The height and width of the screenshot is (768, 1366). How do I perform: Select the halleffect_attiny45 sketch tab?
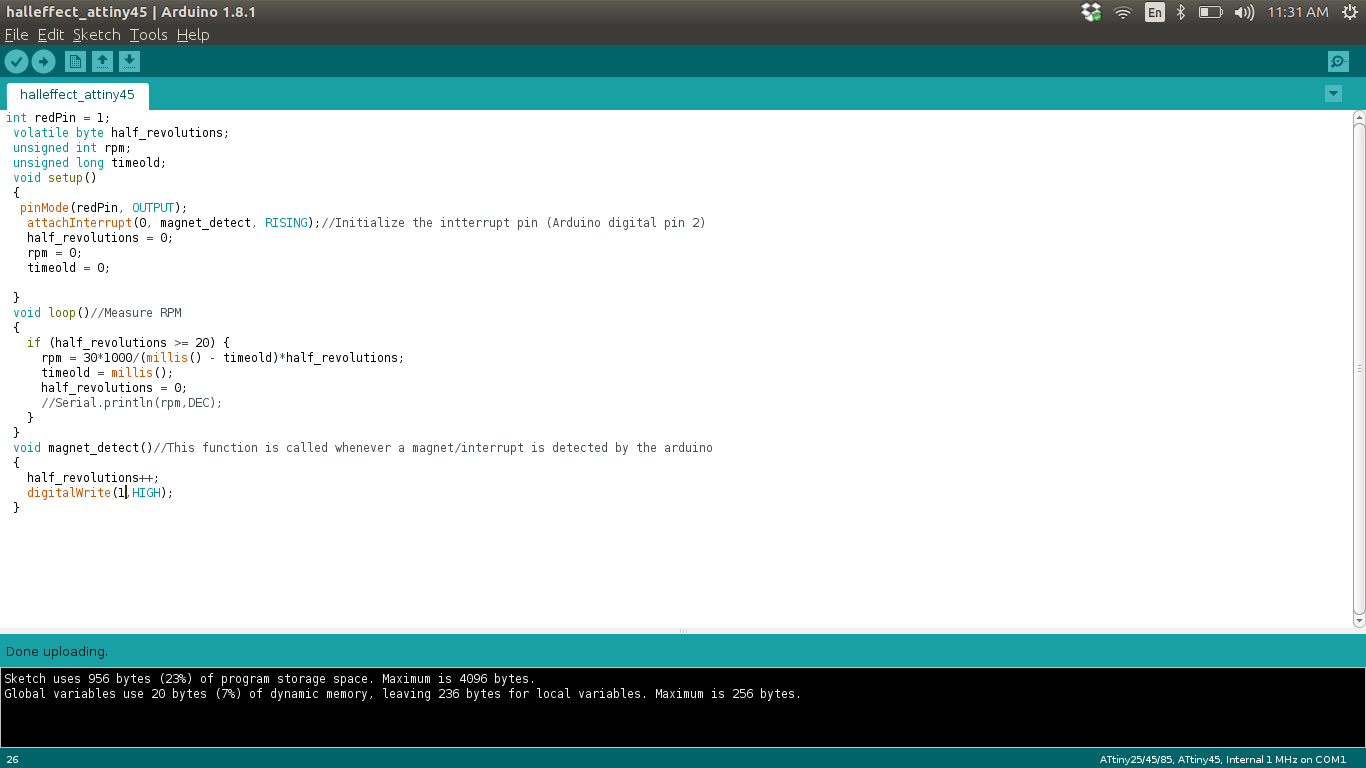pos(77,95)
